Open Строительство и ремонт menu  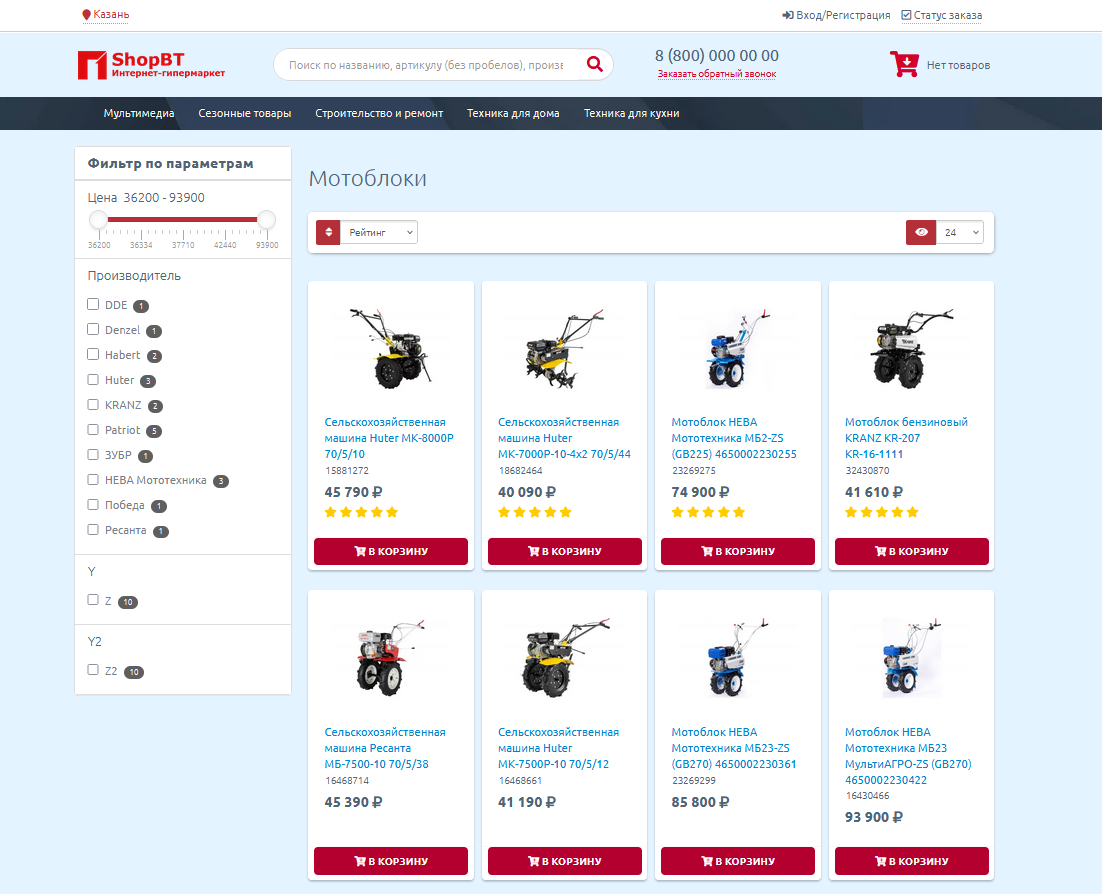[380, 113]
